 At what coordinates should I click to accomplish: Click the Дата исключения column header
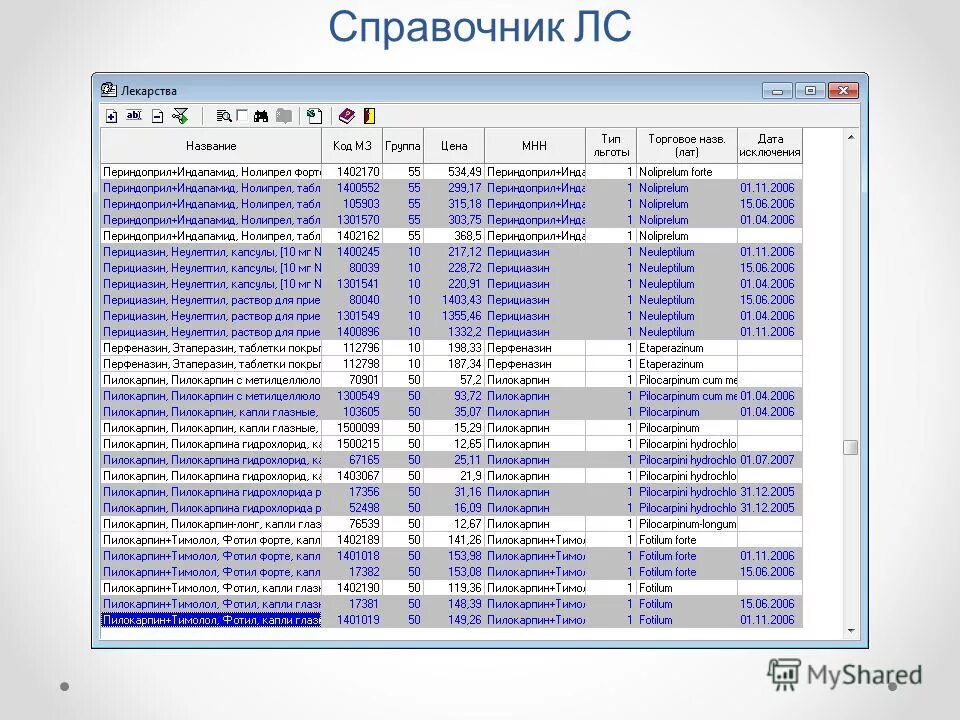tap(769, 145)
